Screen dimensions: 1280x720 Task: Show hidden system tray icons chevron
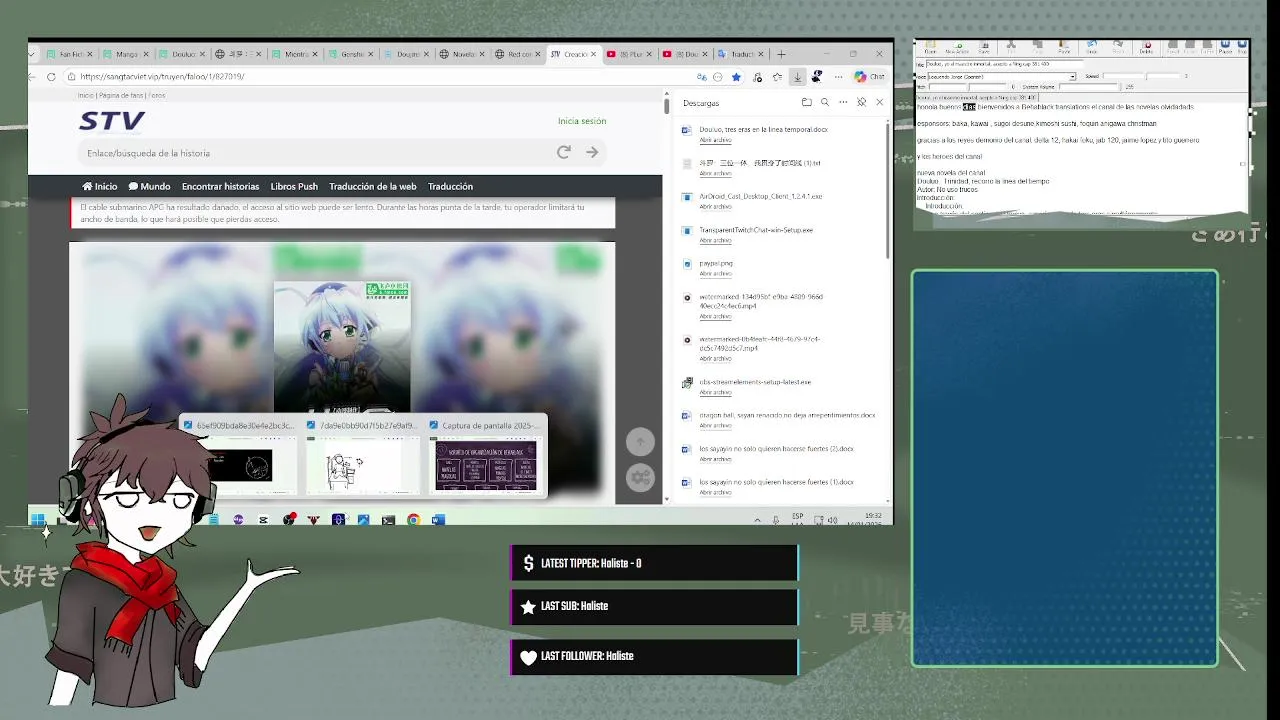click(x=757, y=519)
